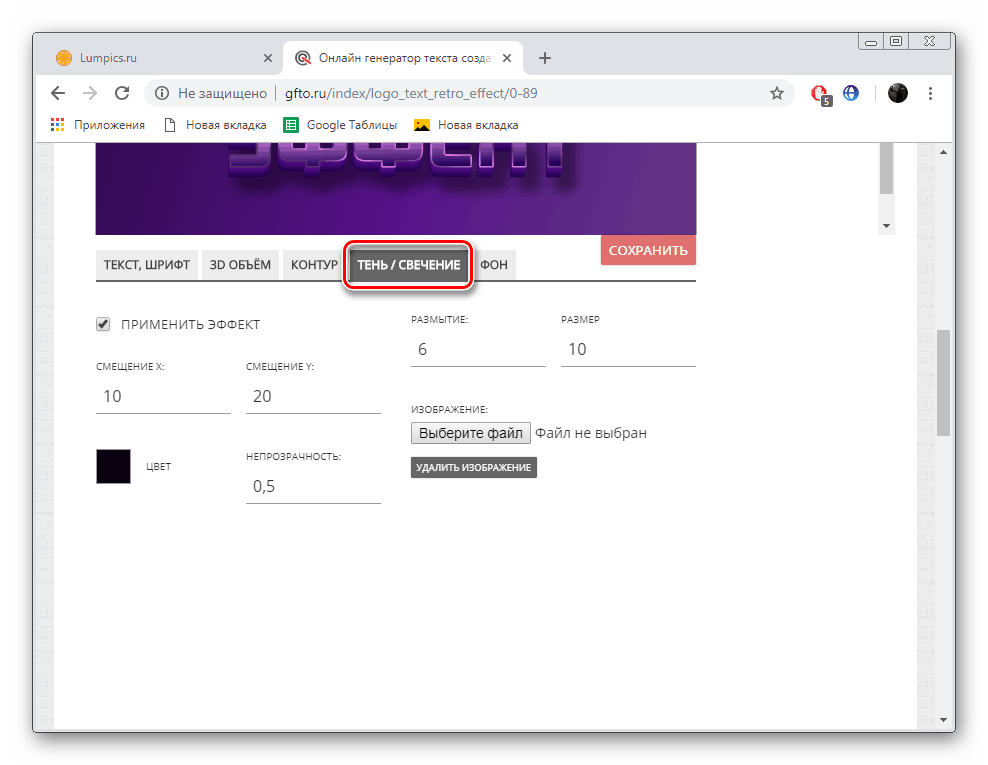Open the Chrome profile avatar

tap(897, 93)
